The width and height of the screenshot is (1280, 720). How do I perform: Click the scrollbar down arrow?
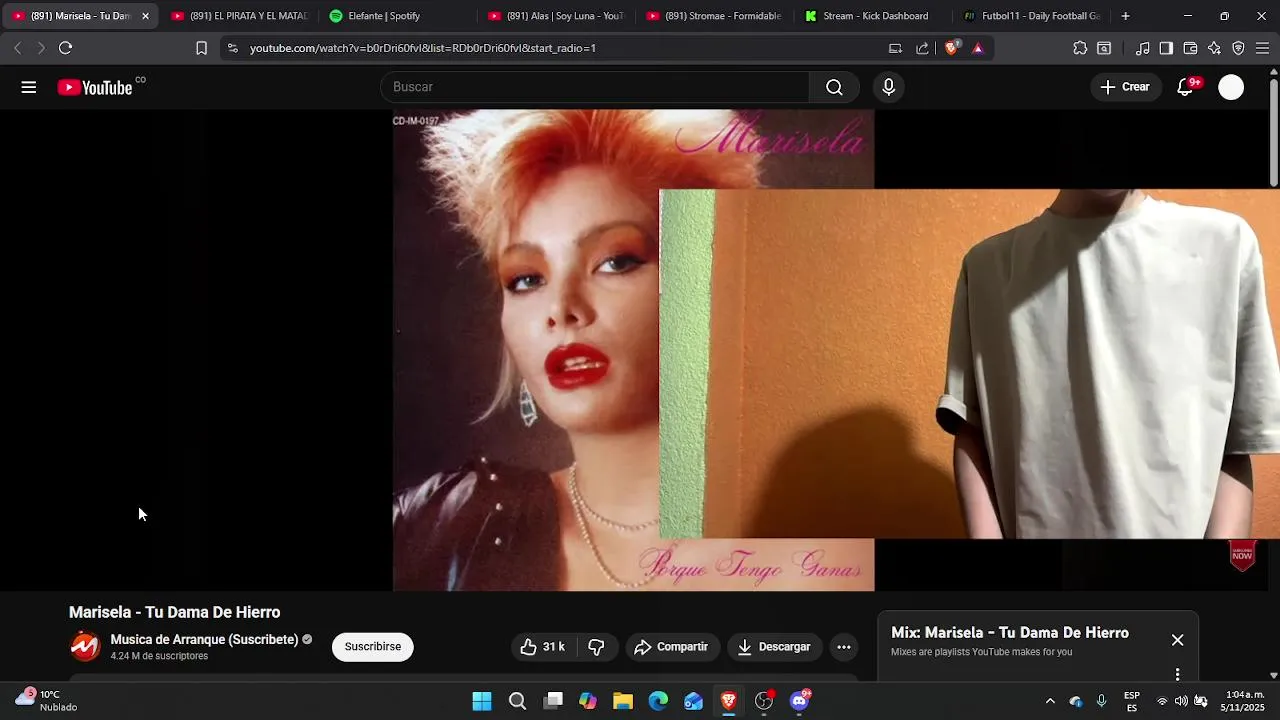[x=1273, y=675]
